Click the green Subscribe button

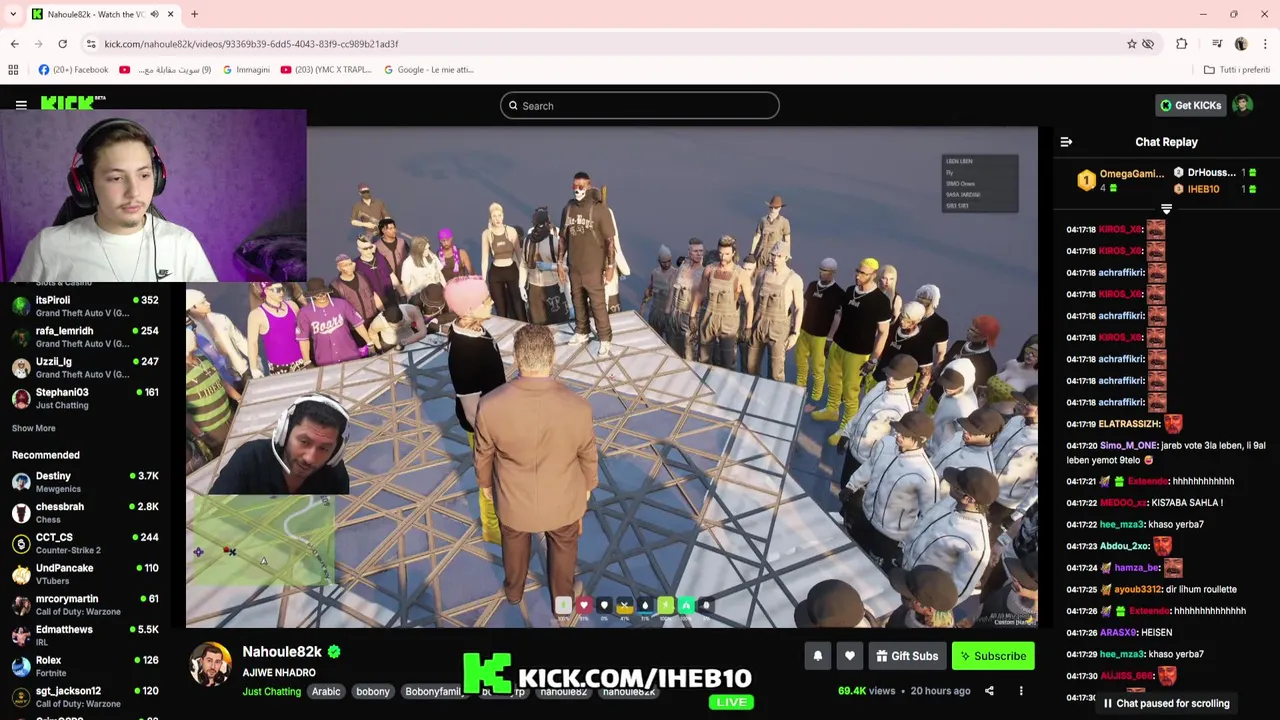click(993, 656)
